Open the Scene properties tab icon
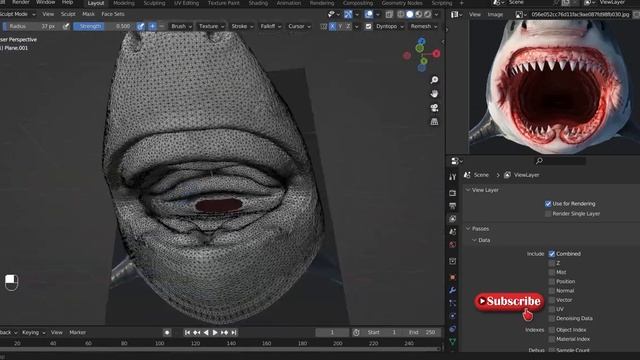The height and width of the screenshot is (360, 640). click(452, 231)
